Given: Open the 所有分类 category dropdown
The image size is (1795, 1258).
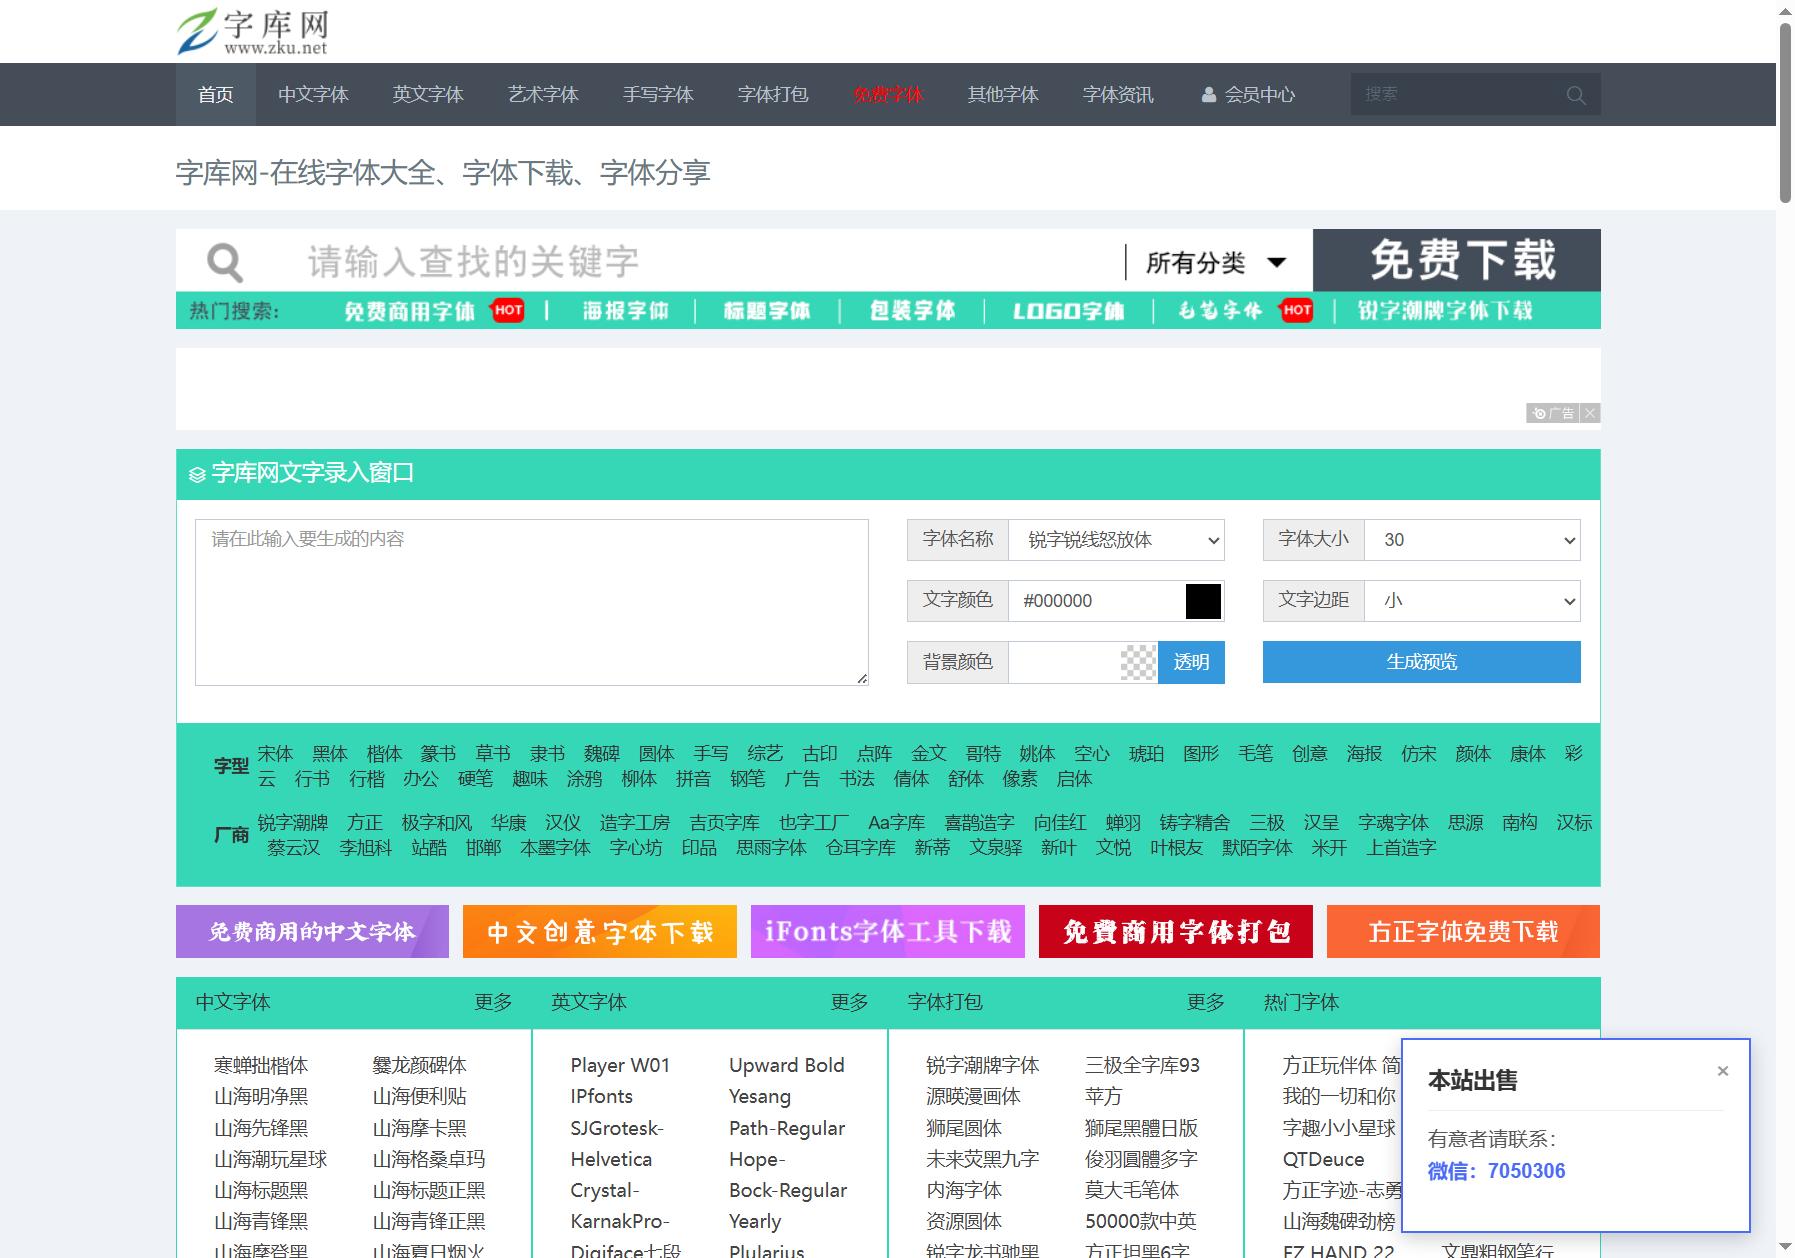Looking at the screenshot, I should pyautogui.click(x=1216, y=263).
